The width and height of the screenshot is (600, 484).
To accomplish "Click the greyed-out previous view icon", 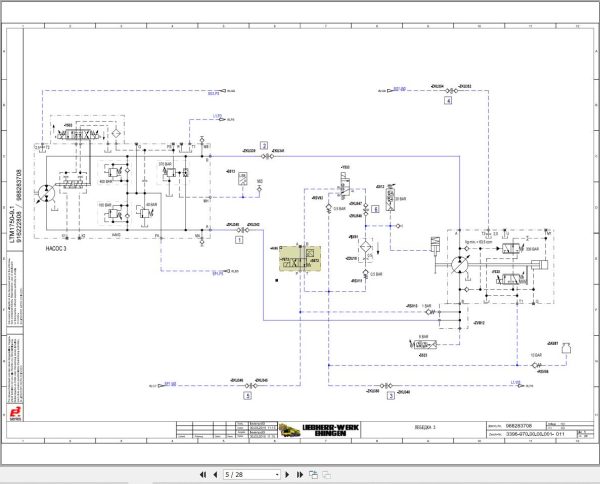I will click(326, 475).
